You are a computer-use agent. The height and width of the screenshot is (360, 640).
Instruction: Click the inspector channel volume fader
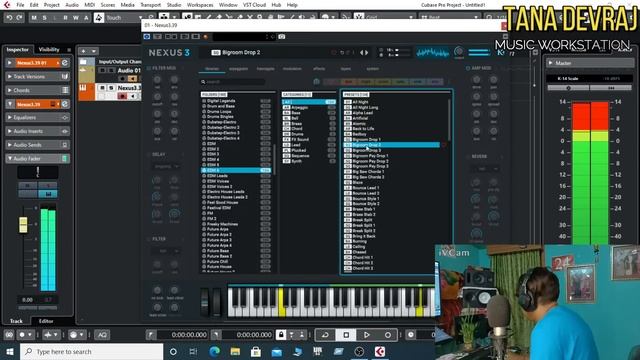point(23,225)
